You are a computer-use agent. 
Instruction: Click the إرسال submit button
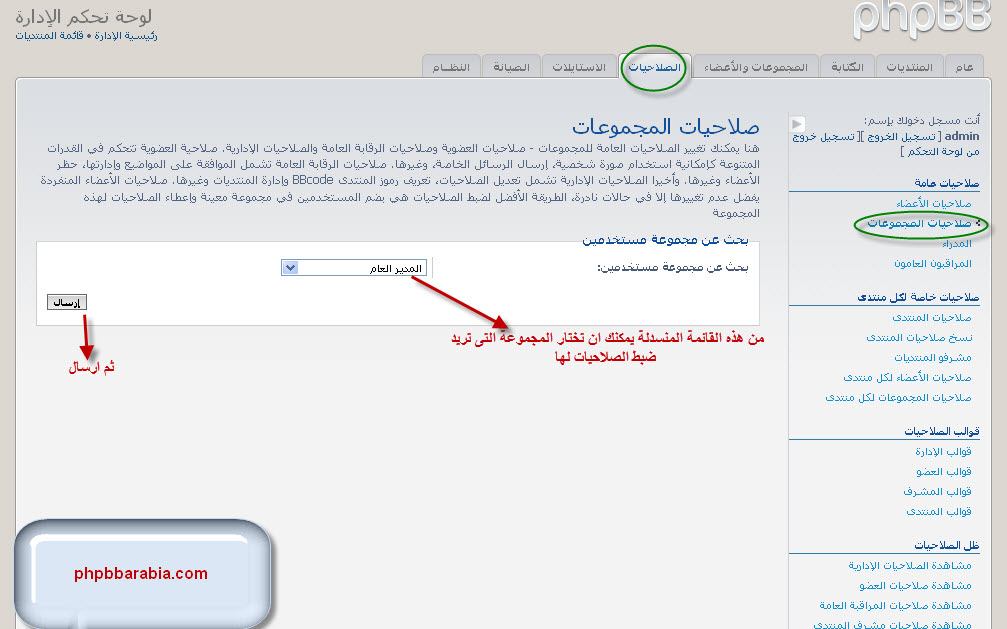[67, 302]
